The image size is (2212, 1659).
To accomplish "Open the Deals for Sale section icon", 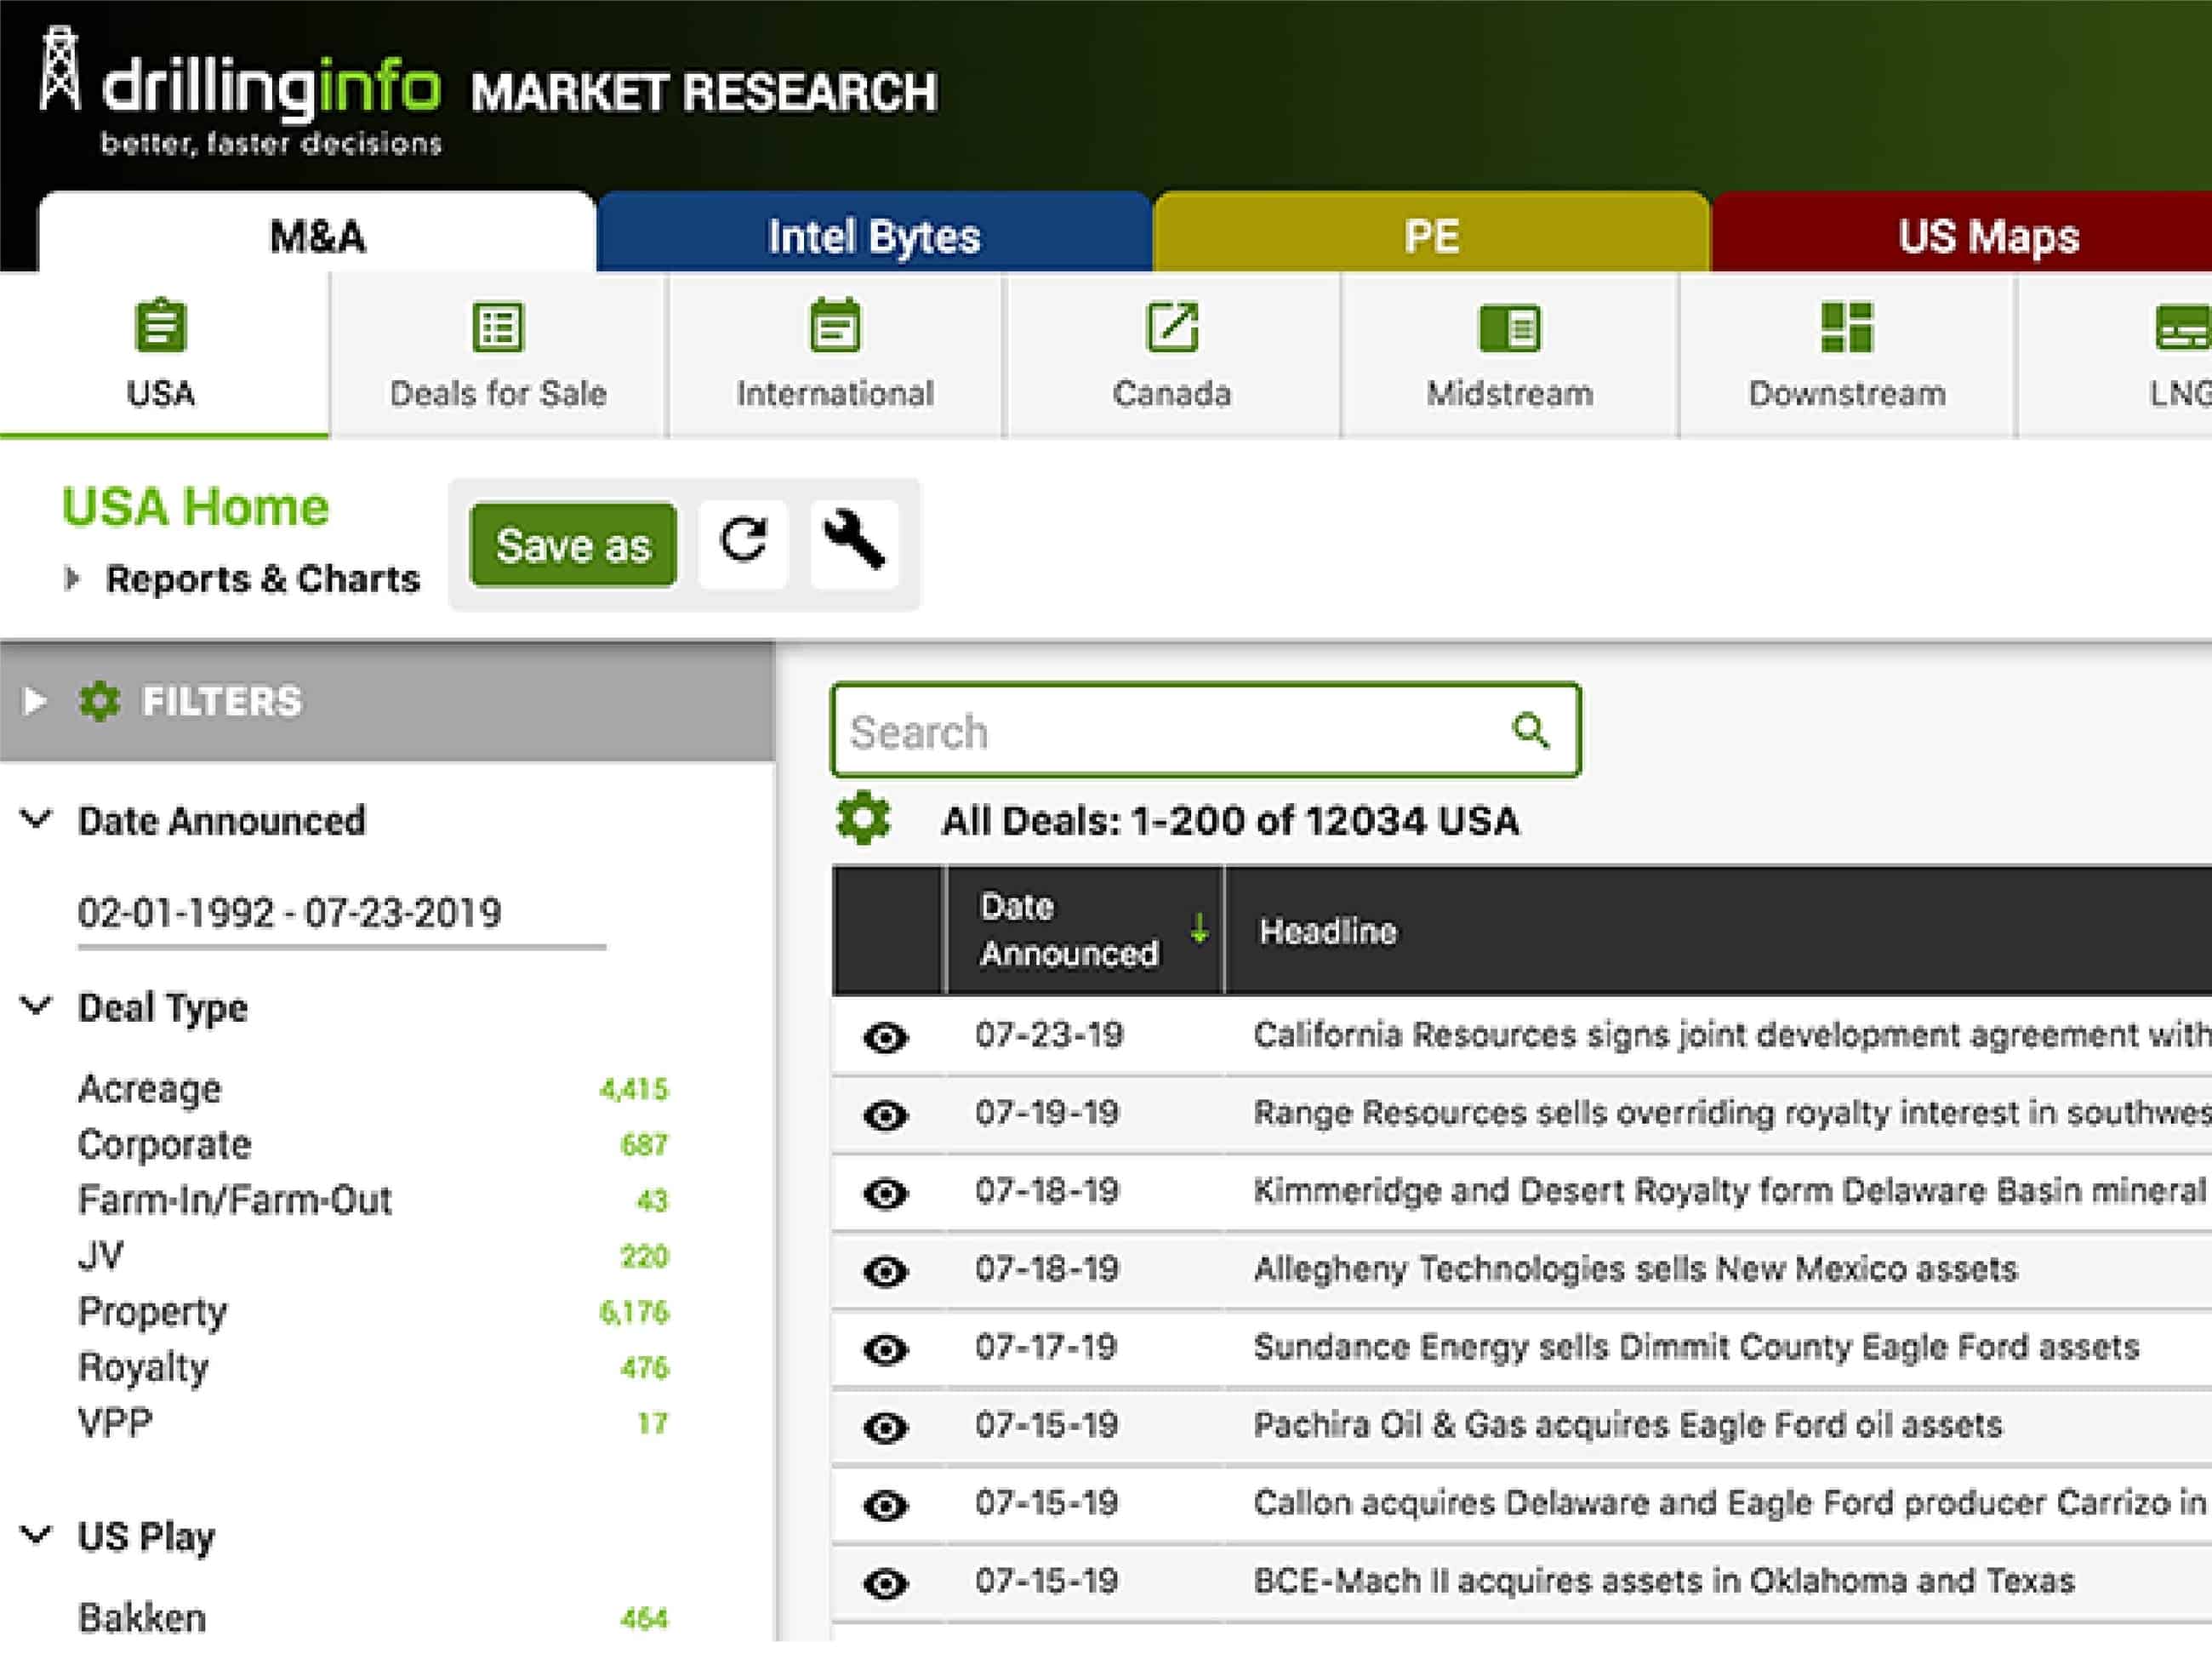I will 498,328.
